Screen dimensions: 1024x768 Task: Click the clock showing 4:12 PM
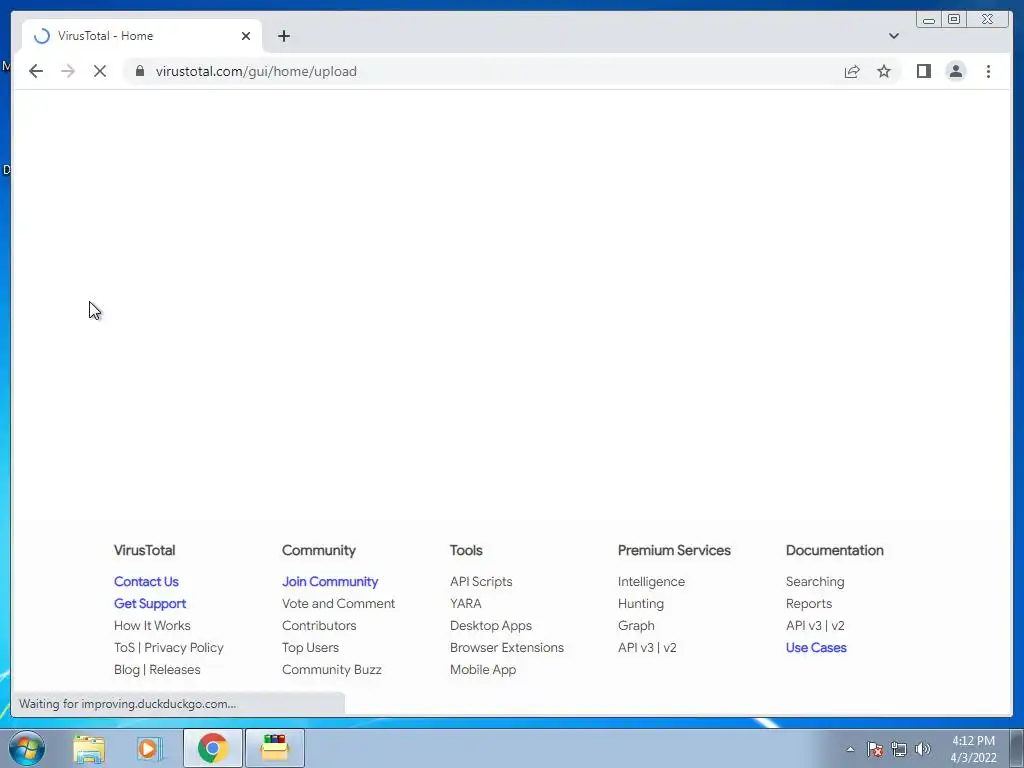pyautogui.click(x=973, y=741)
